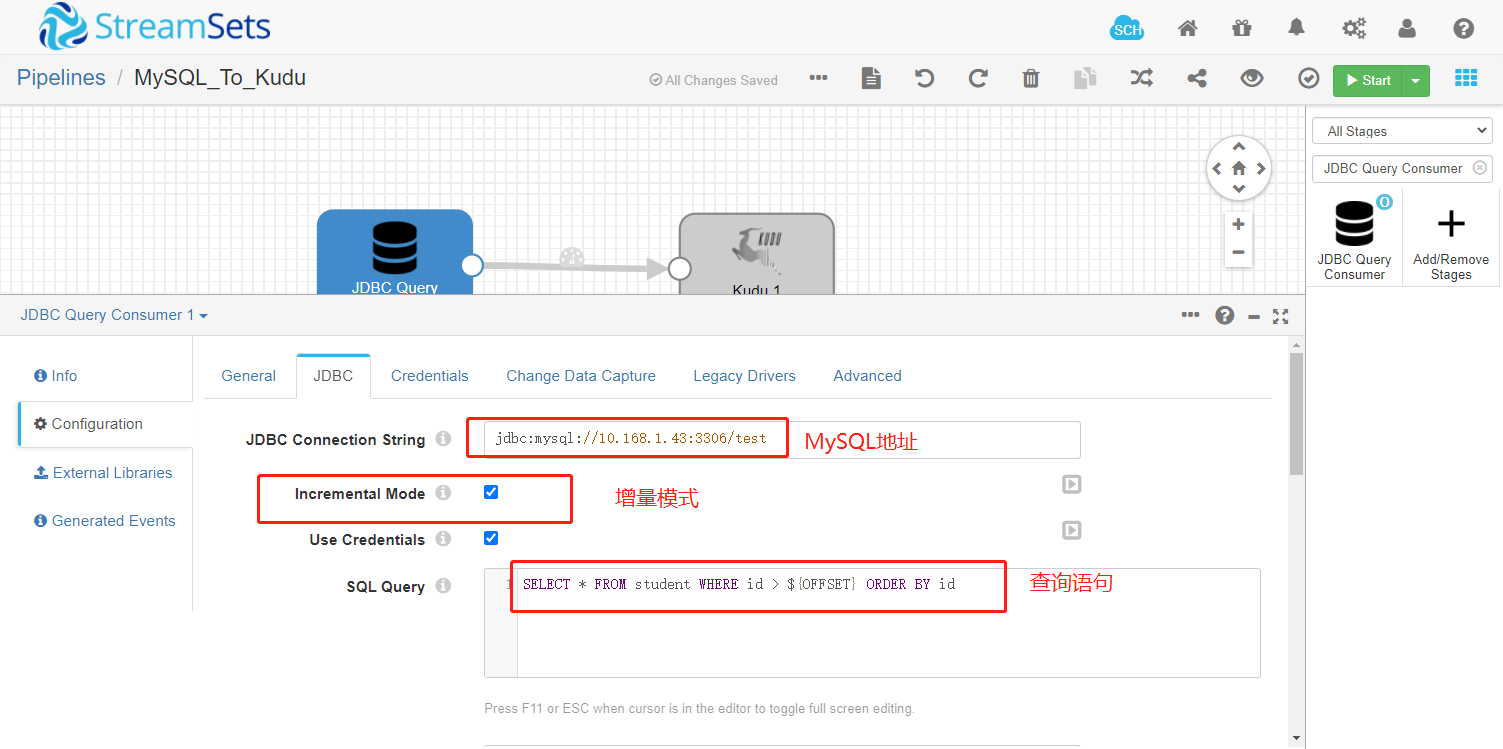Delete selected stage with trash icon
The image size is (1503, 749).
point(1031,78)
